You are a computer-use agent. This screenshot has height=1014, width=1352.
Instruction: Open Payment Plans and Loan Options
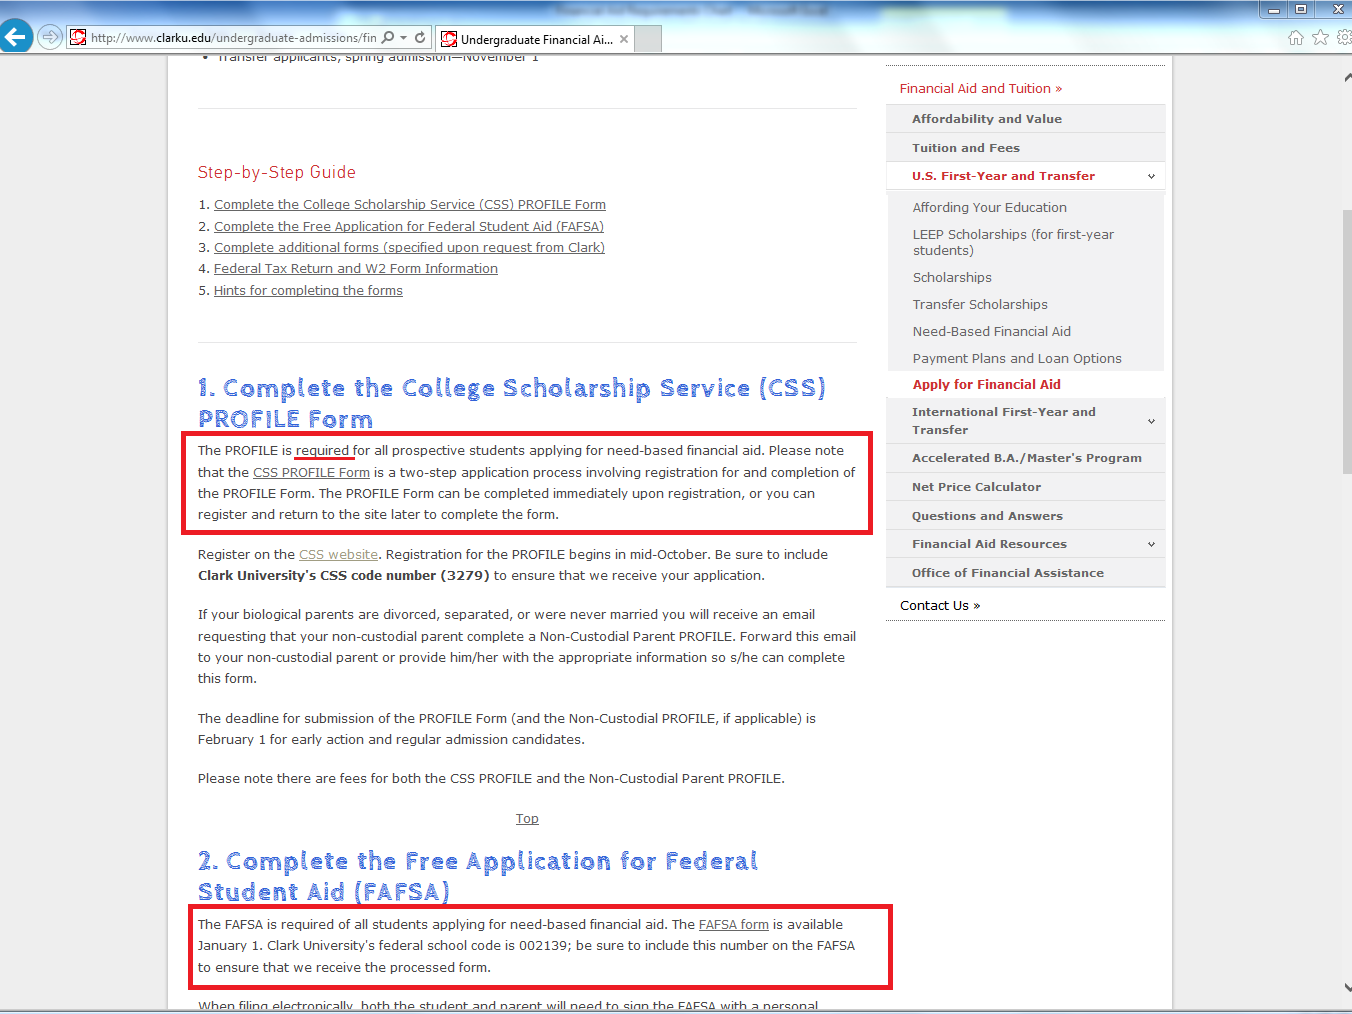(x=1017, y=358)
